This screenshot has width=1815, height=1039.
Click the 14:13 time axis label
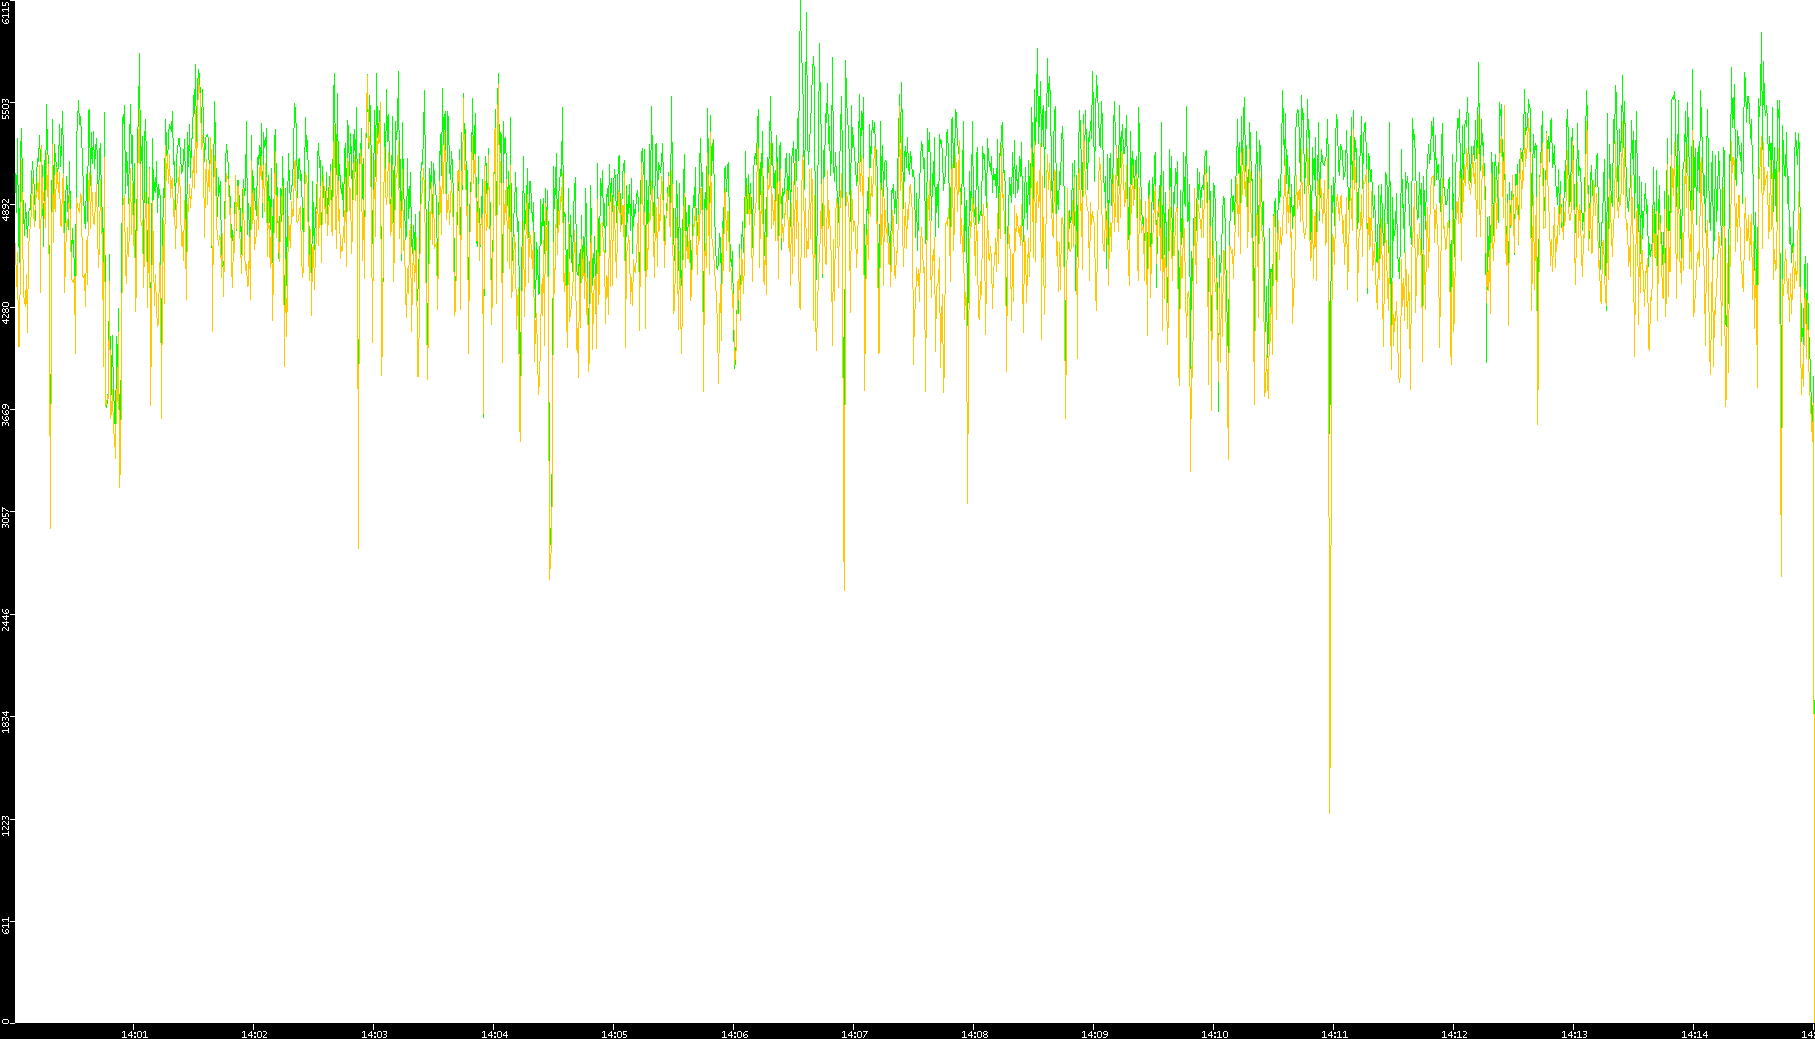tap(1574, 1034)
